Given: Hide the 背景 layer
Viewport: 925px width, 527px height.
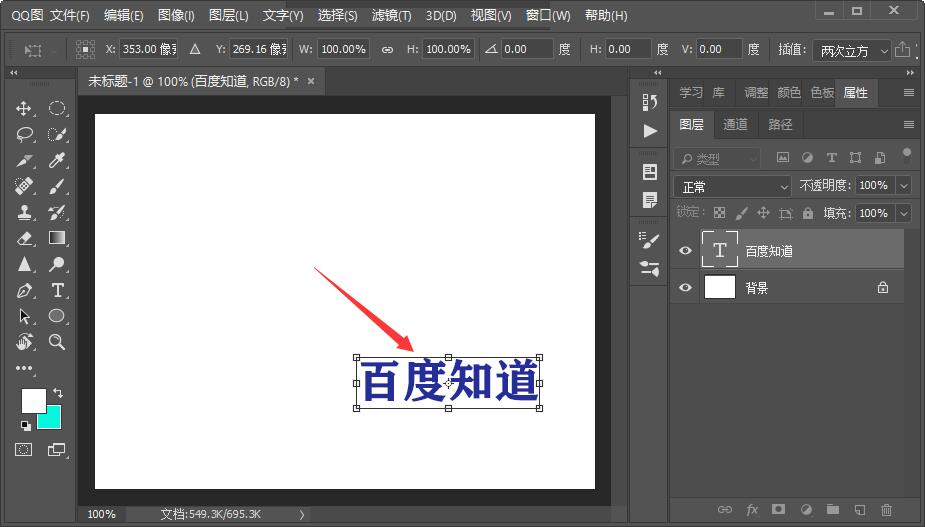Looking at the screenshot, I should click(685, 287).
